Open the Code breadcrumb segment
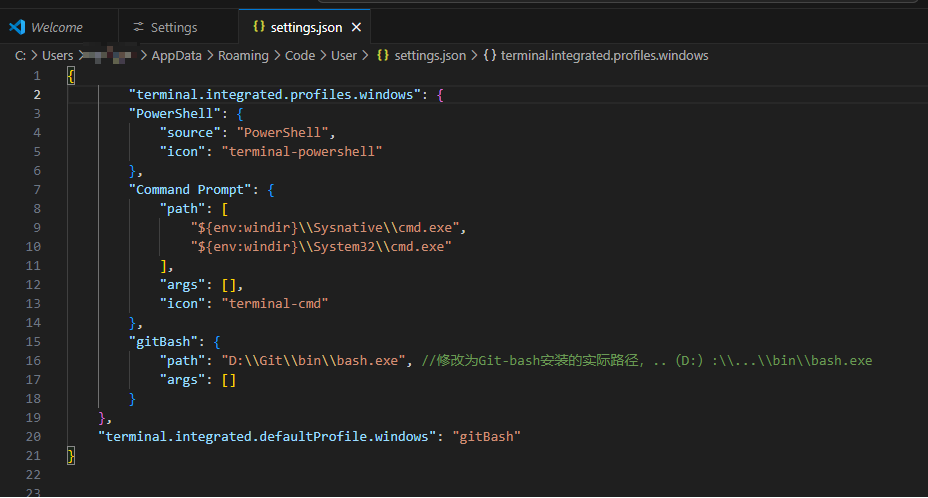The width and height of the screenshot is (928, 498). 300,56
